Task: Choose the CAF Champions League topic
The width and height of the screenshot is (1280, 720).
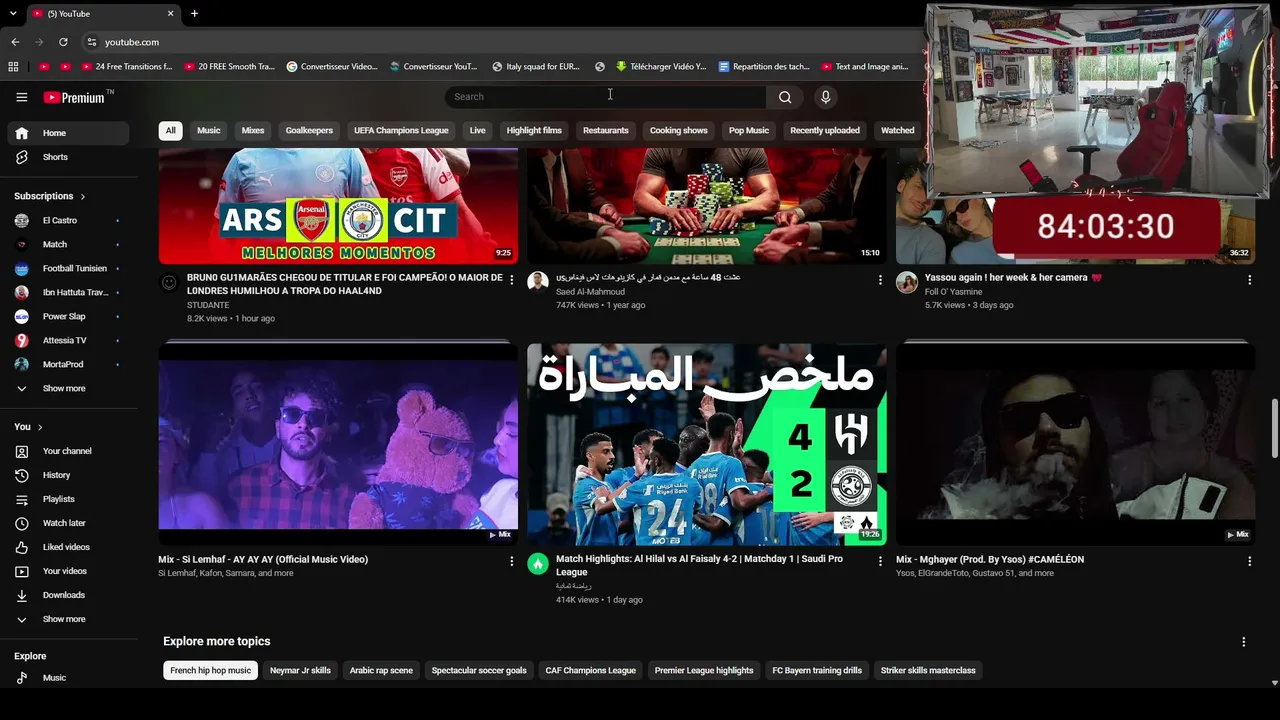Action: tap(590, 670)
